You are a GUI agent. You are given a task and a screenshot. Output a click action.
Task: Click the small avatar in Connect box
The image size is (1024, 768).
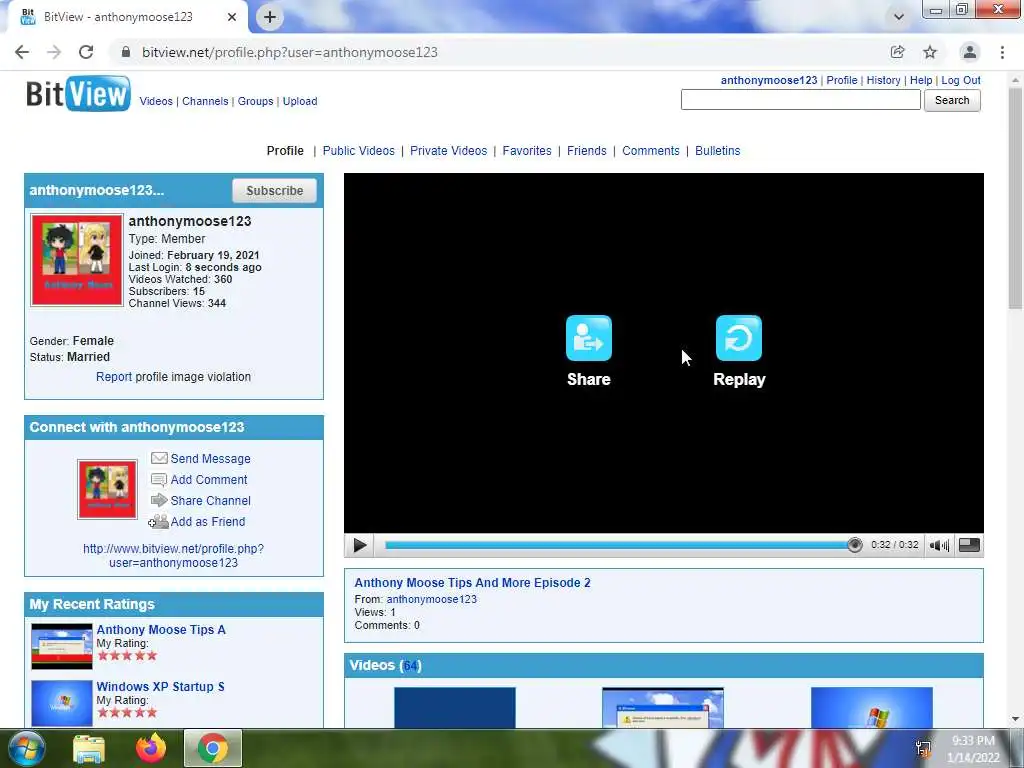108,490
